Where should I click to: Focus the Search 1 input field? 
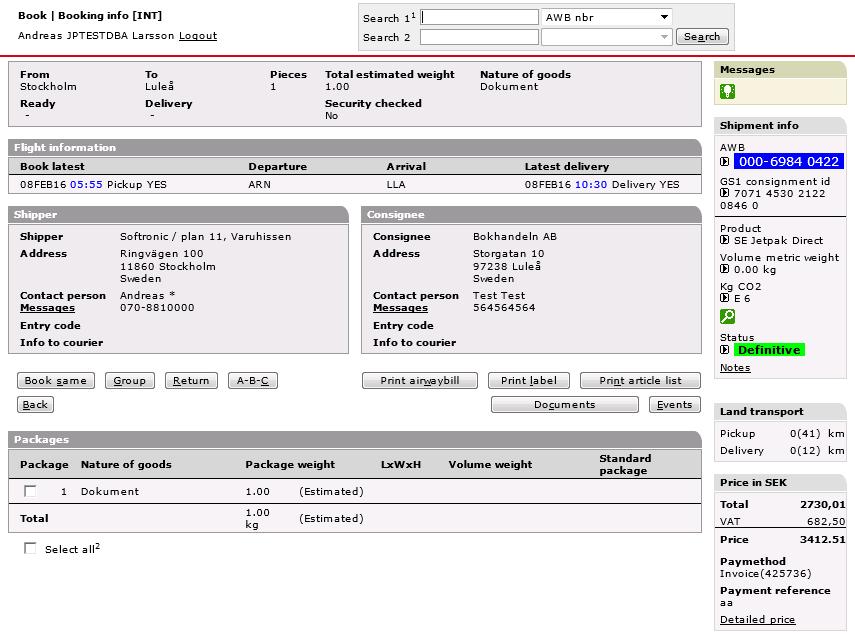click(x=479, y=17)
